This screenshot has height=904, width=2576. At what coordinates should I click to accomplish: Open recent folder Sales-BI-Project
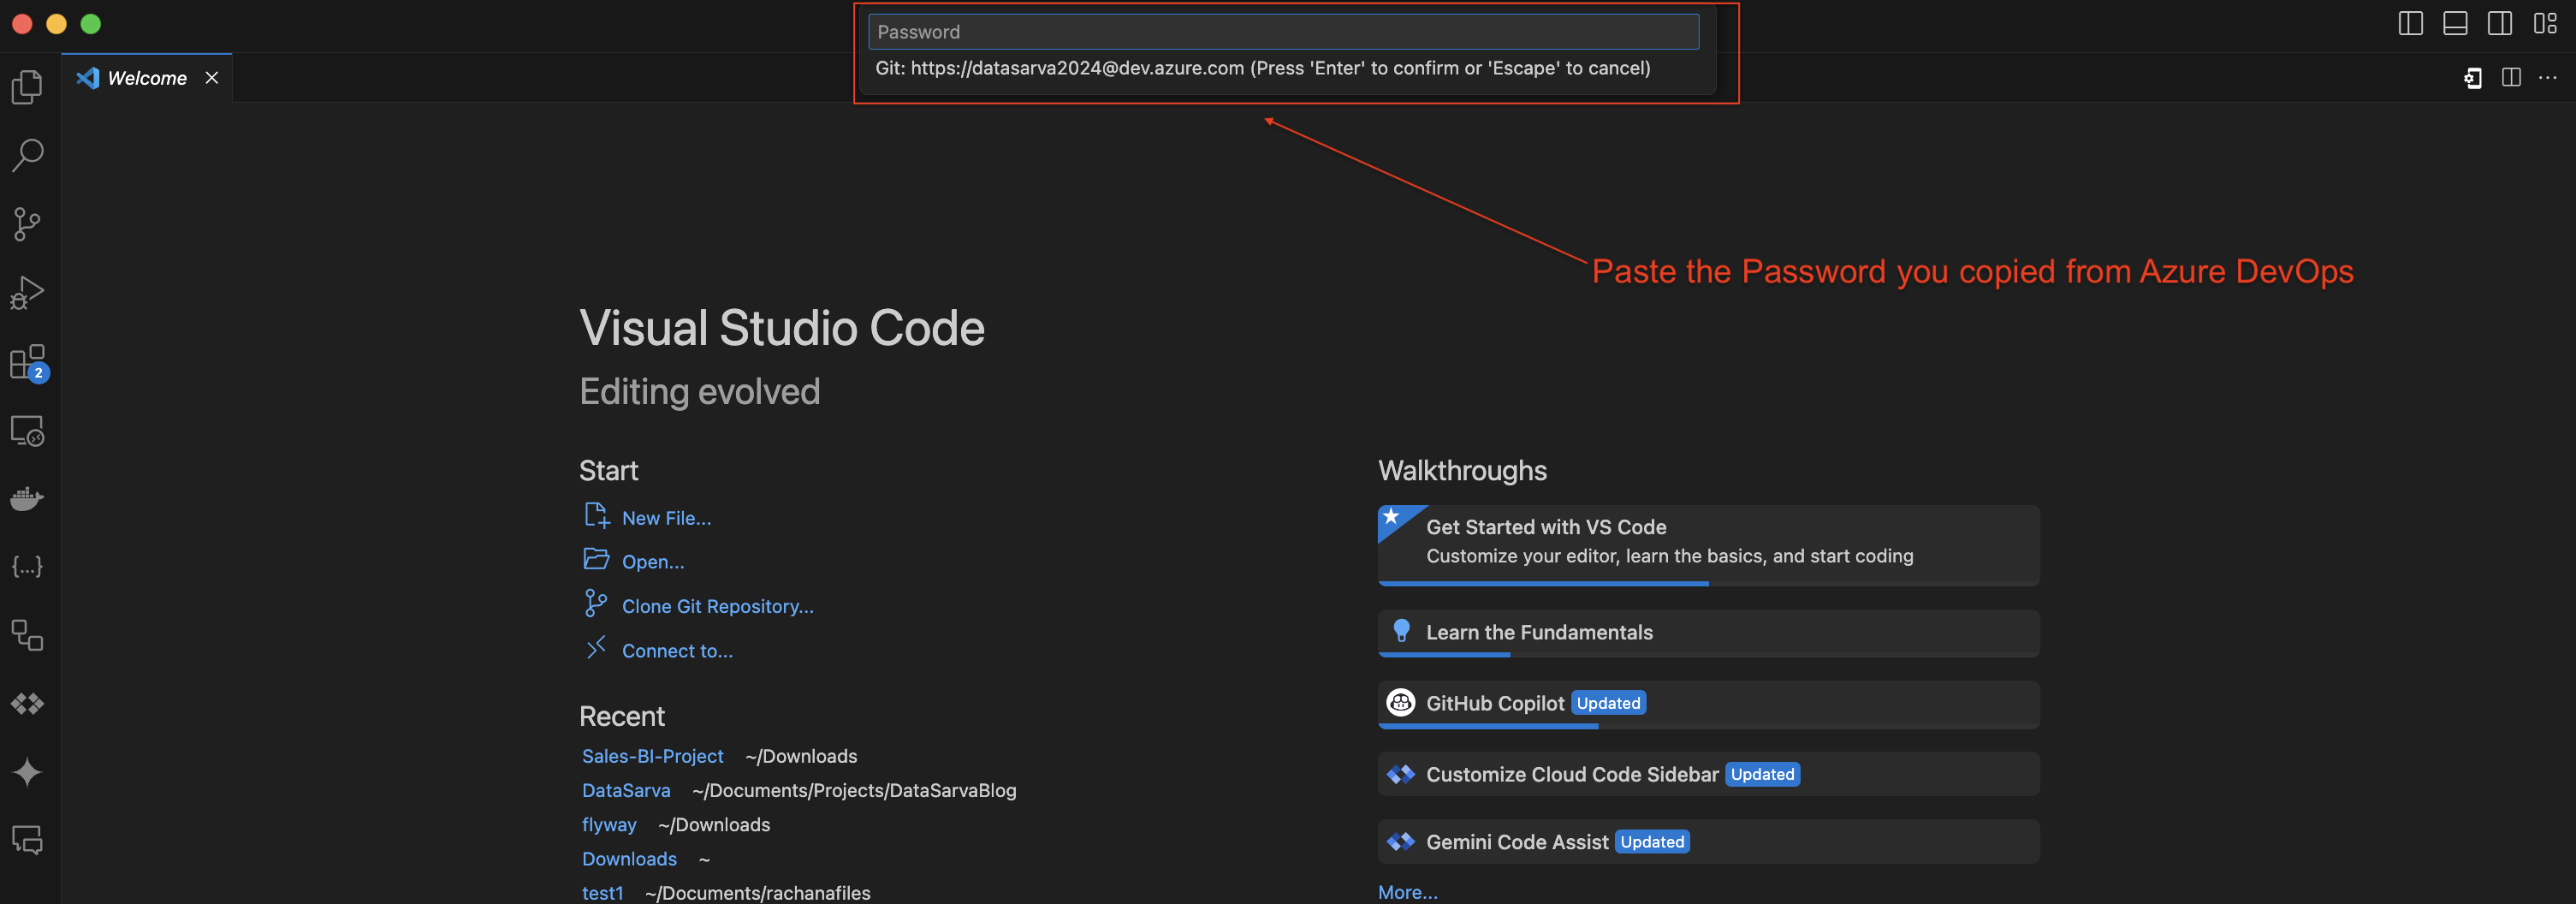[652, 756]
